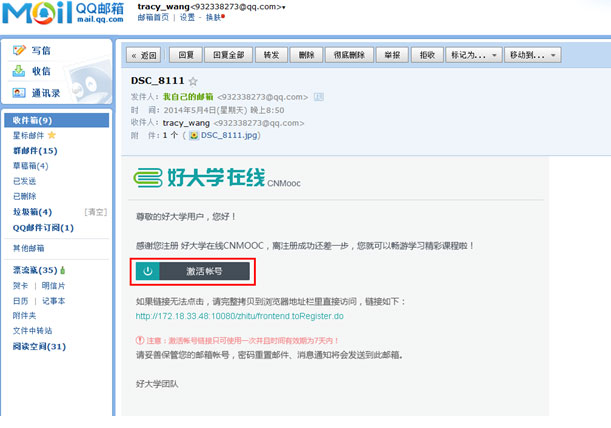Click the power icon on activation button
Image resolution: width=611 pixels, height=428 pixels.
coord(148,271)
